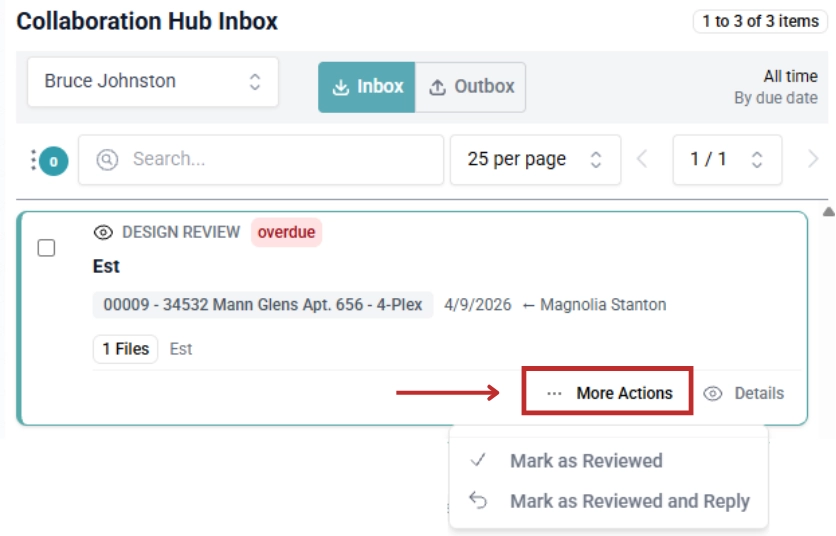Click the Est item title

pyautogui.click(x=106, y=266)
